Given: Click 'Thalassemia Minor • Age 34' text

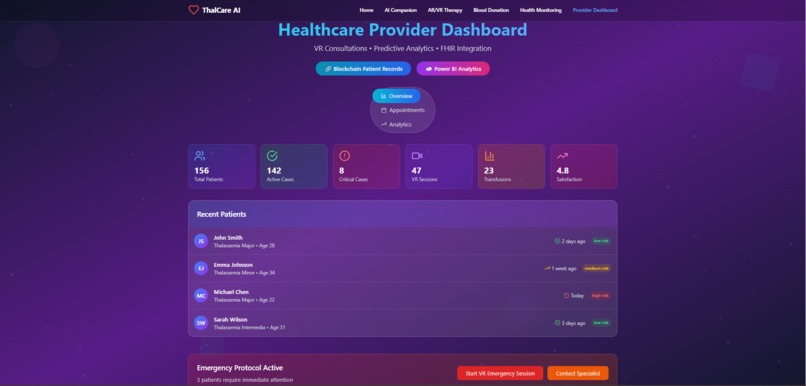Looking at the screenshot, I should 244,273.
